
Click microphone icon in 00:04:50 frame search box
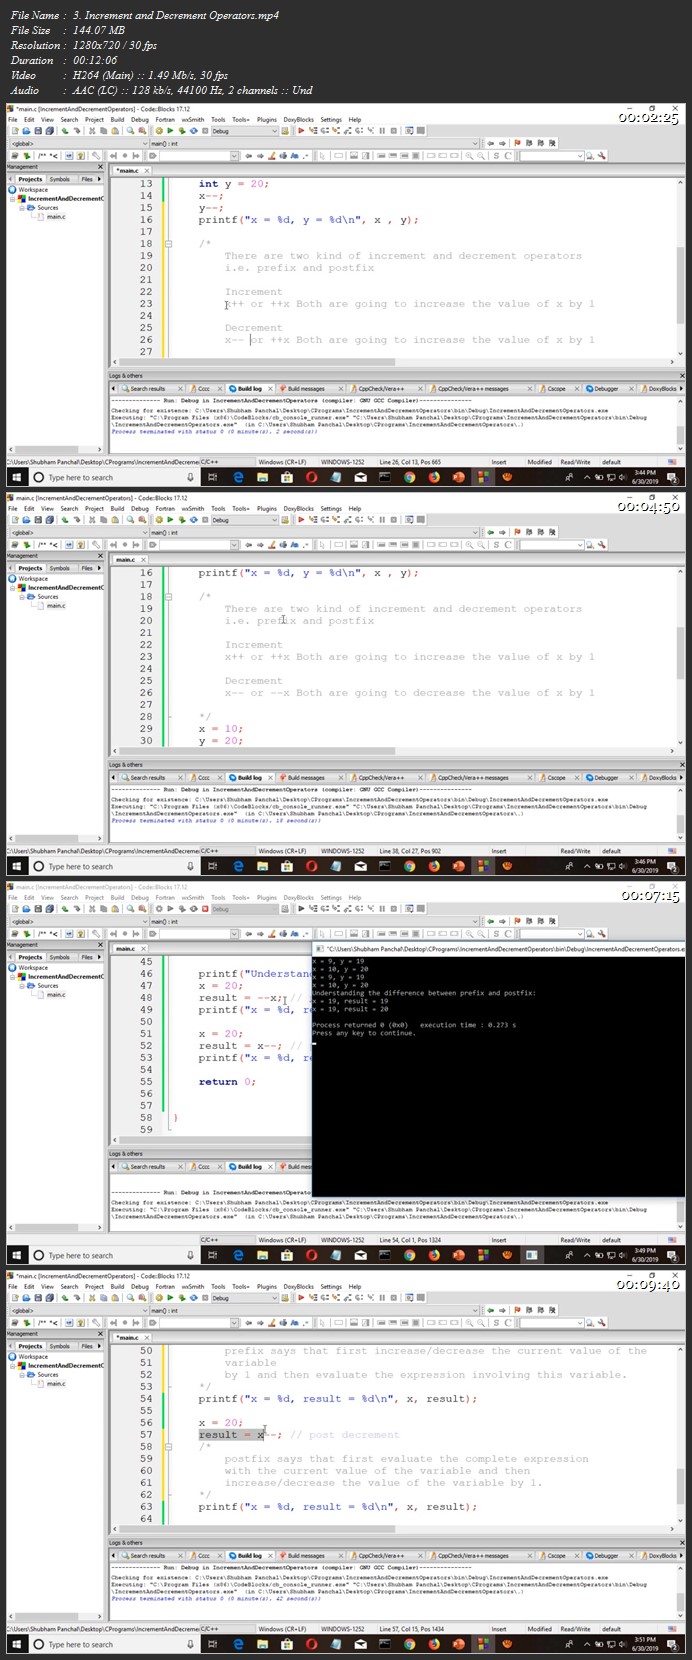click(189, 866)
